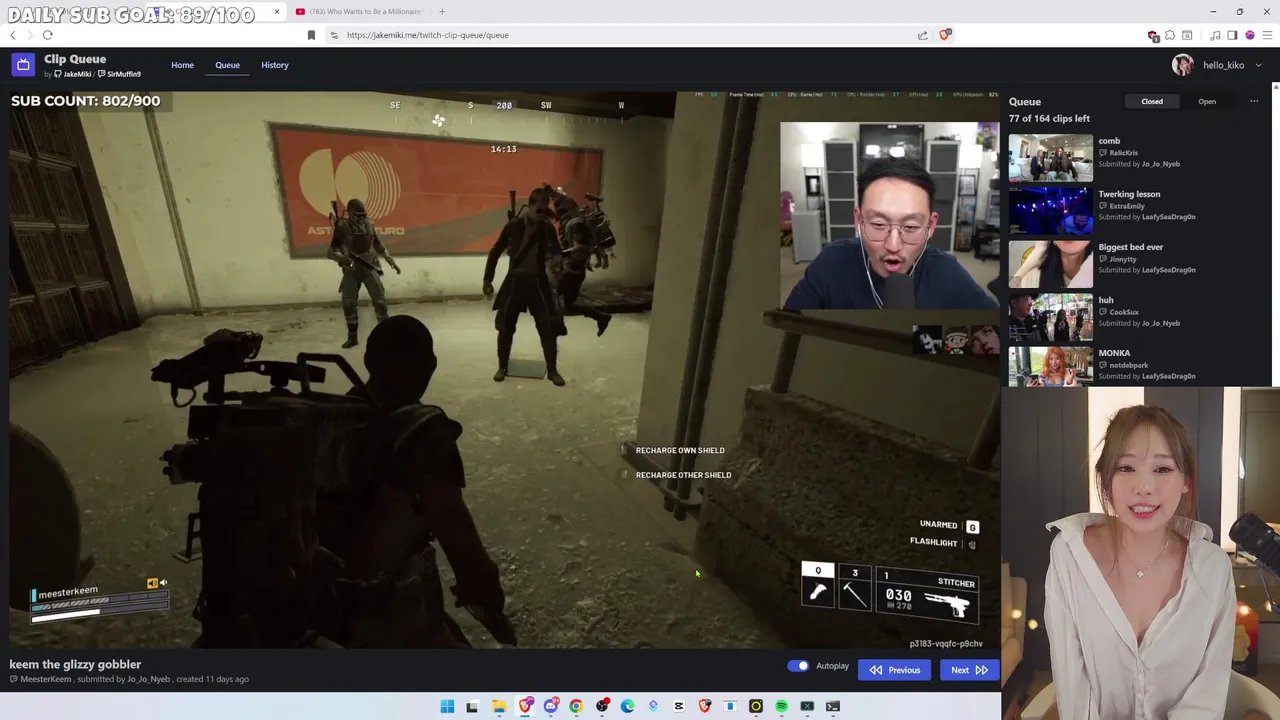Click the channel name CookSux
The height and width of the screenshot is (720, 1280).
[1123, 312]
